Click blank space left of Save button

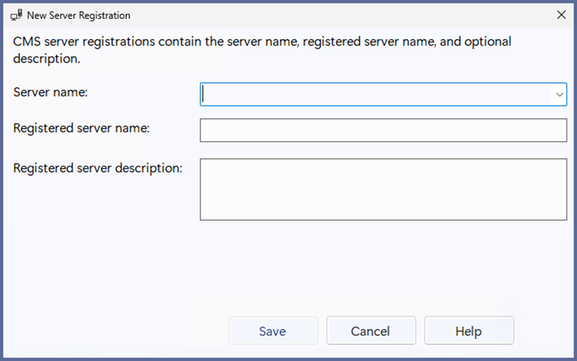pos(118,331)
